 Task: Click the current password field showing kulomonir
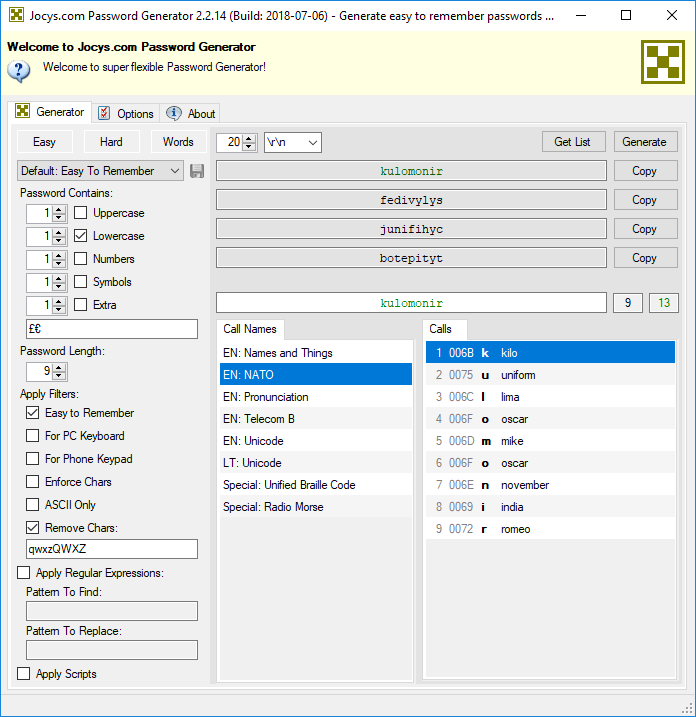point(411,303)
